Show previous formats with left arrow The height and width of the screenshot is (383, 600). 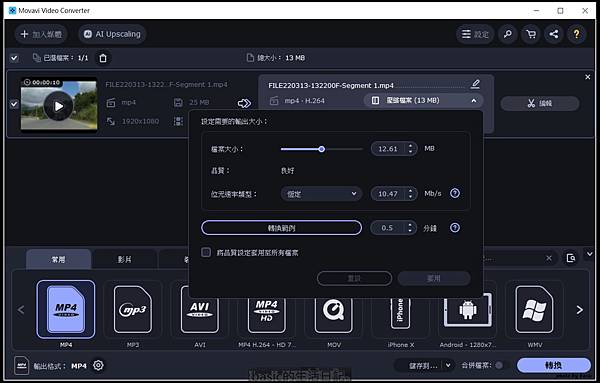21,310
